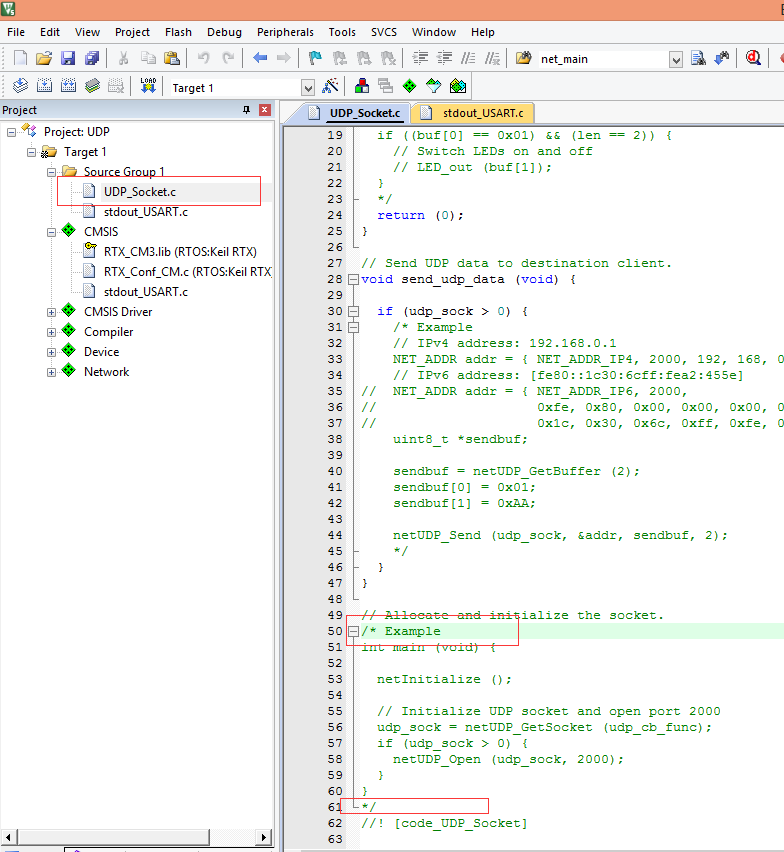784x852 pixels.
Task: Click the Find in Files icon
Action: tap(698, 58)
